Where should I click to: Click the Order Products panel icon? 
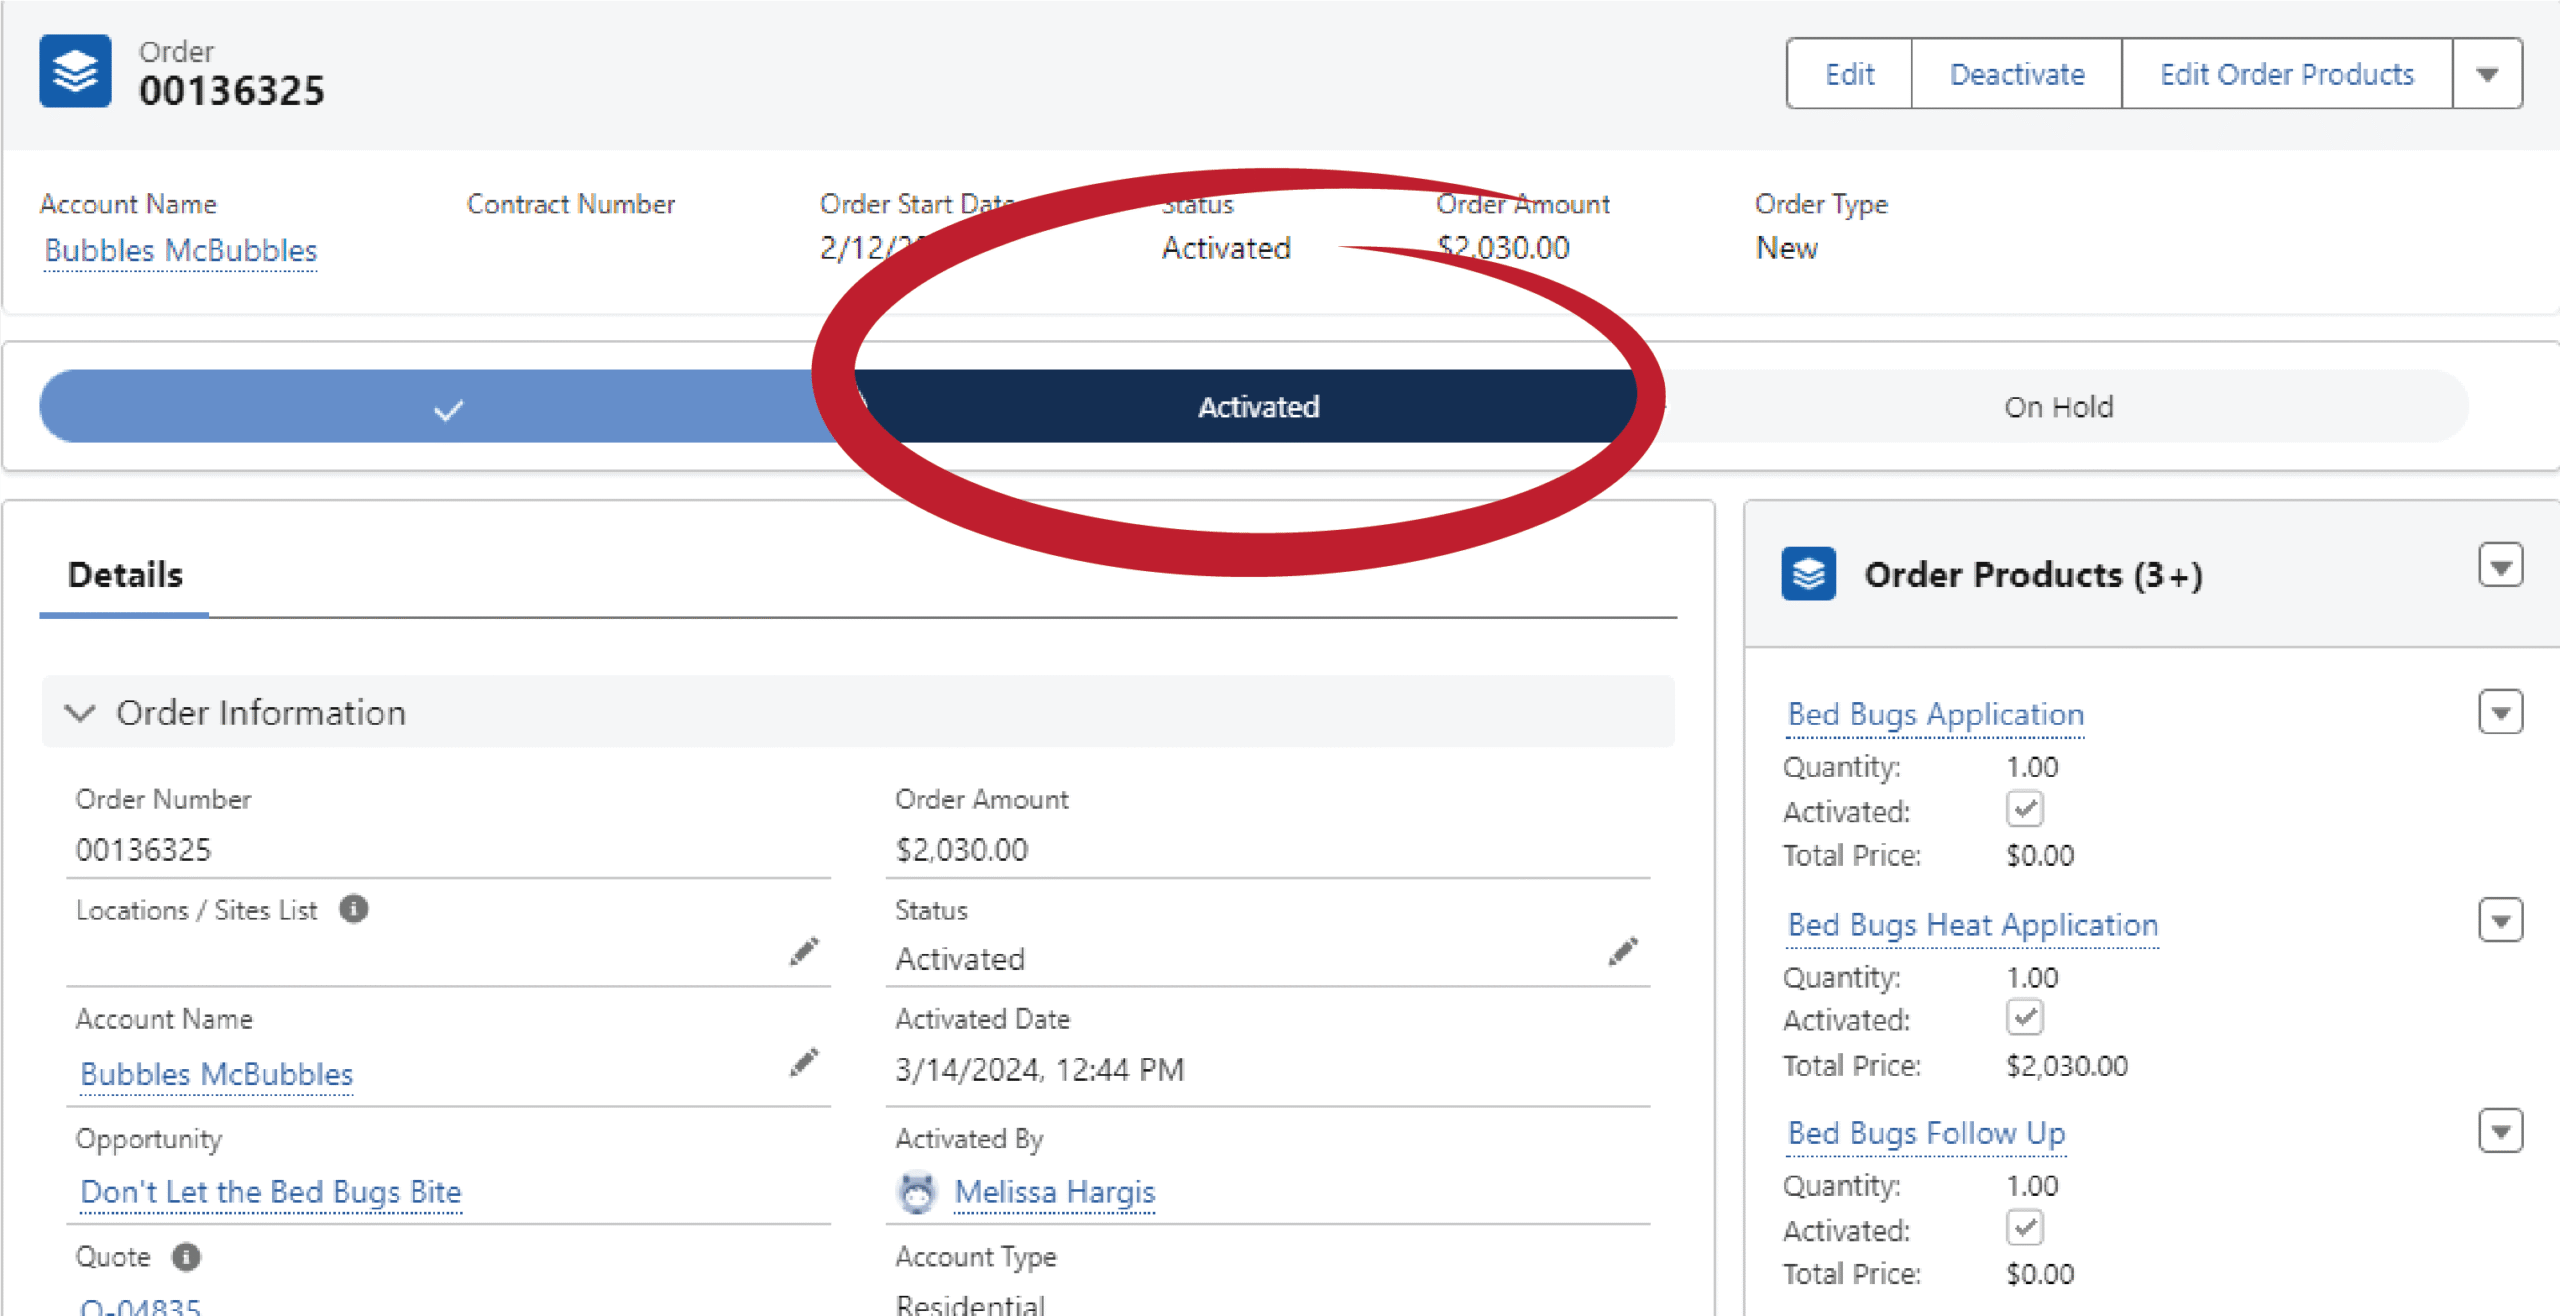click(1808, 574)
